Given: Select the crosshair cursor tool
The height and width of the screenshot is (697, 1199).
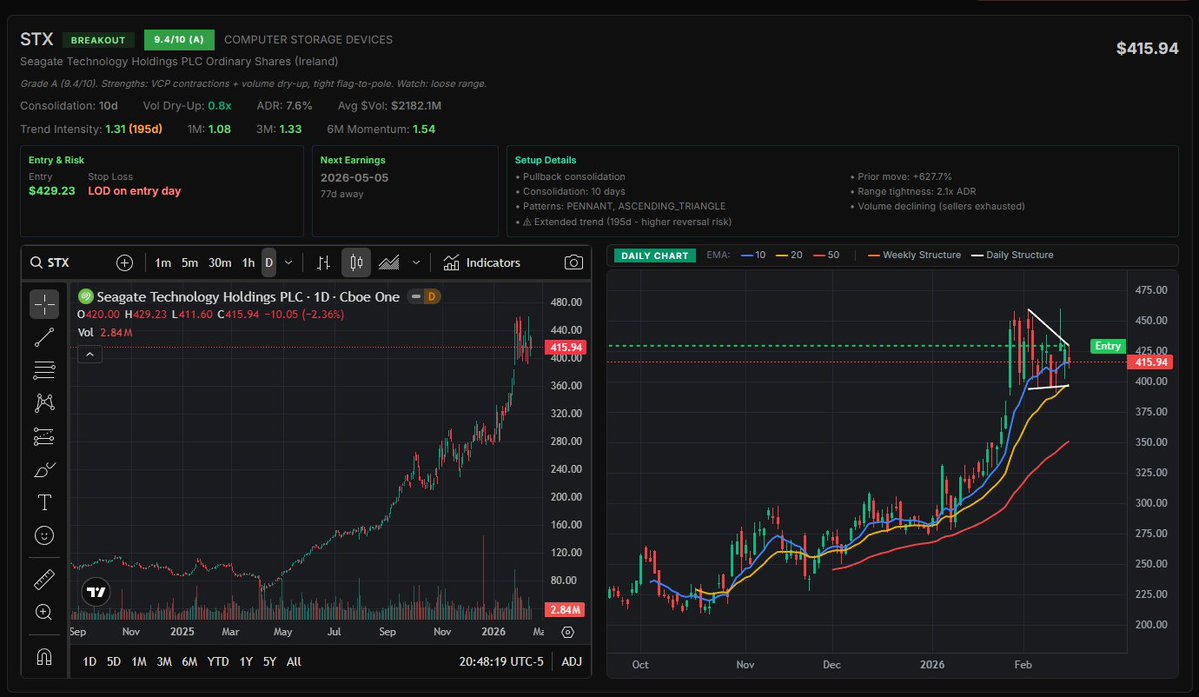Looking at the screenshot, I should click(x=44, y=303).
